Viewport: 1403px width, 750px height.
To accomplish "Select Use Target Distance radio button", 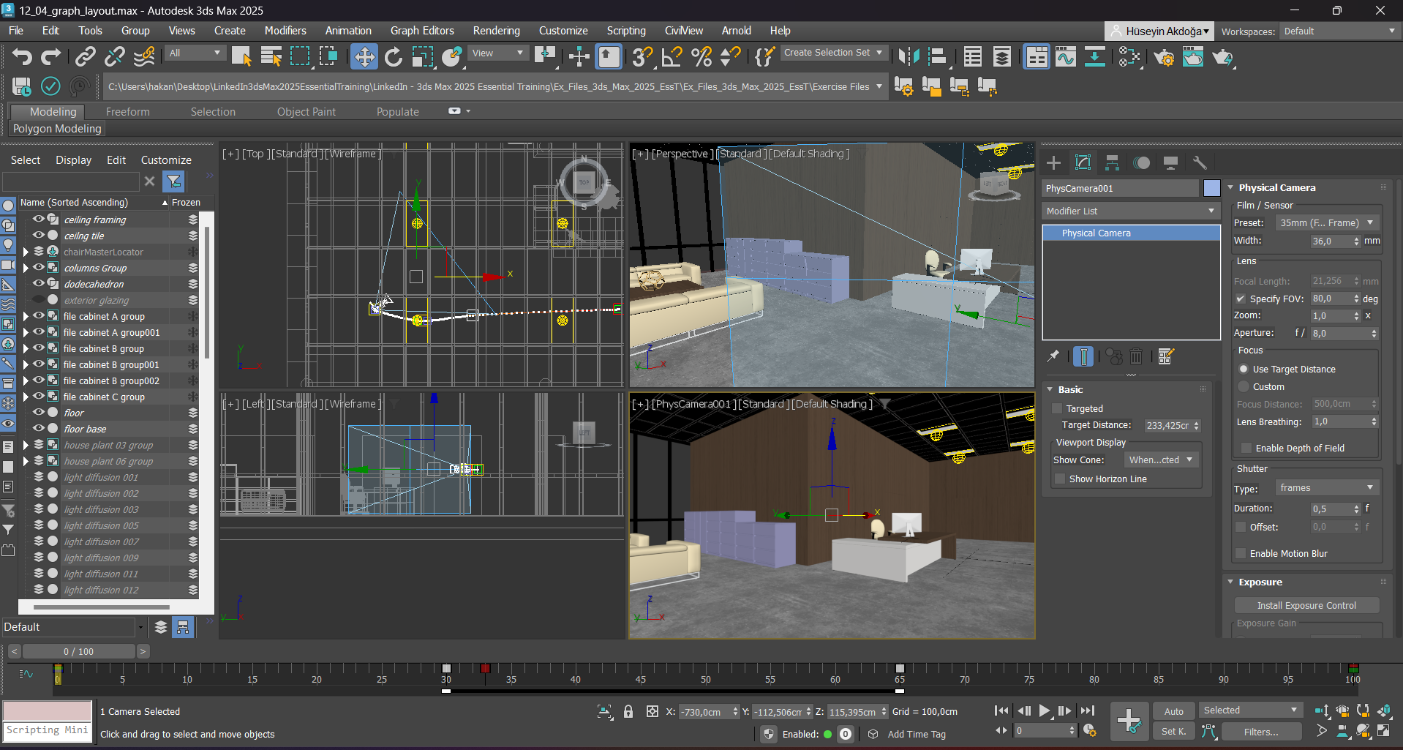I will (x=1244, y=369).
